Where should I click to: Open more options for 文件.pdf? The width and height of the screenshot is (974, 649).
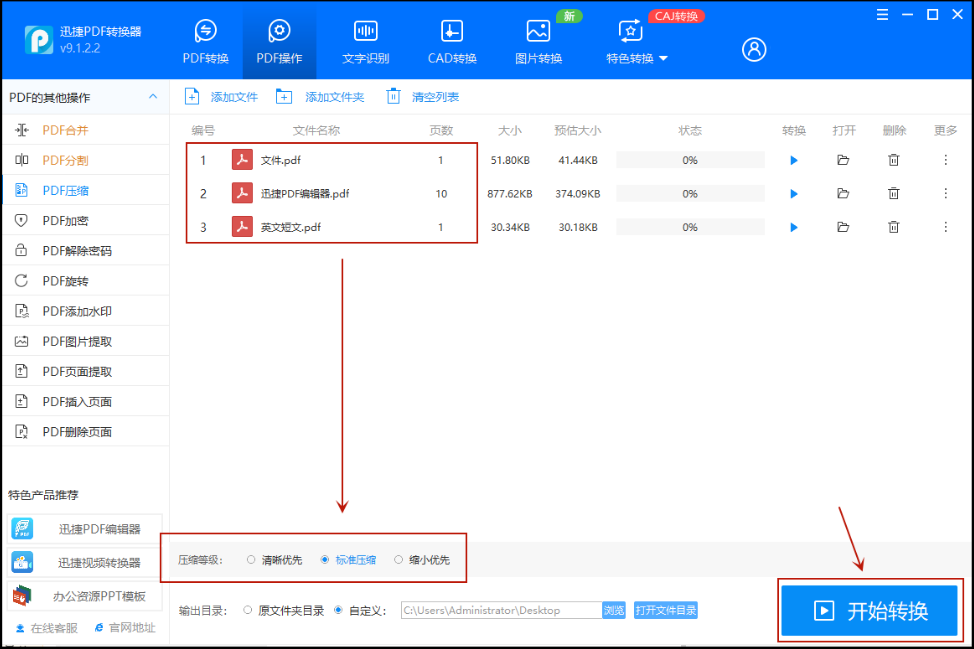click(945, 160)
